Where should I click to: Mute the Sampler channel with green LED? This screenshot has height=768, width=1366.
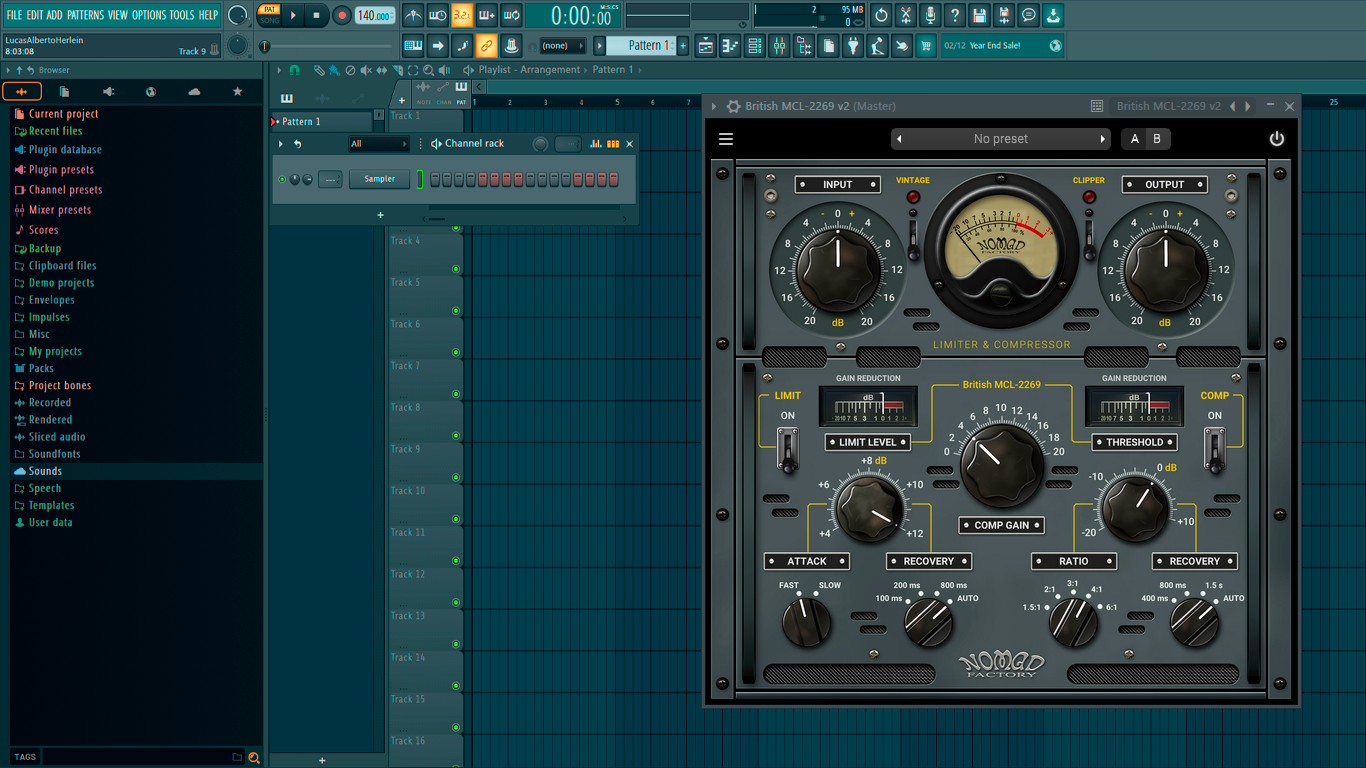pos(282,180)
